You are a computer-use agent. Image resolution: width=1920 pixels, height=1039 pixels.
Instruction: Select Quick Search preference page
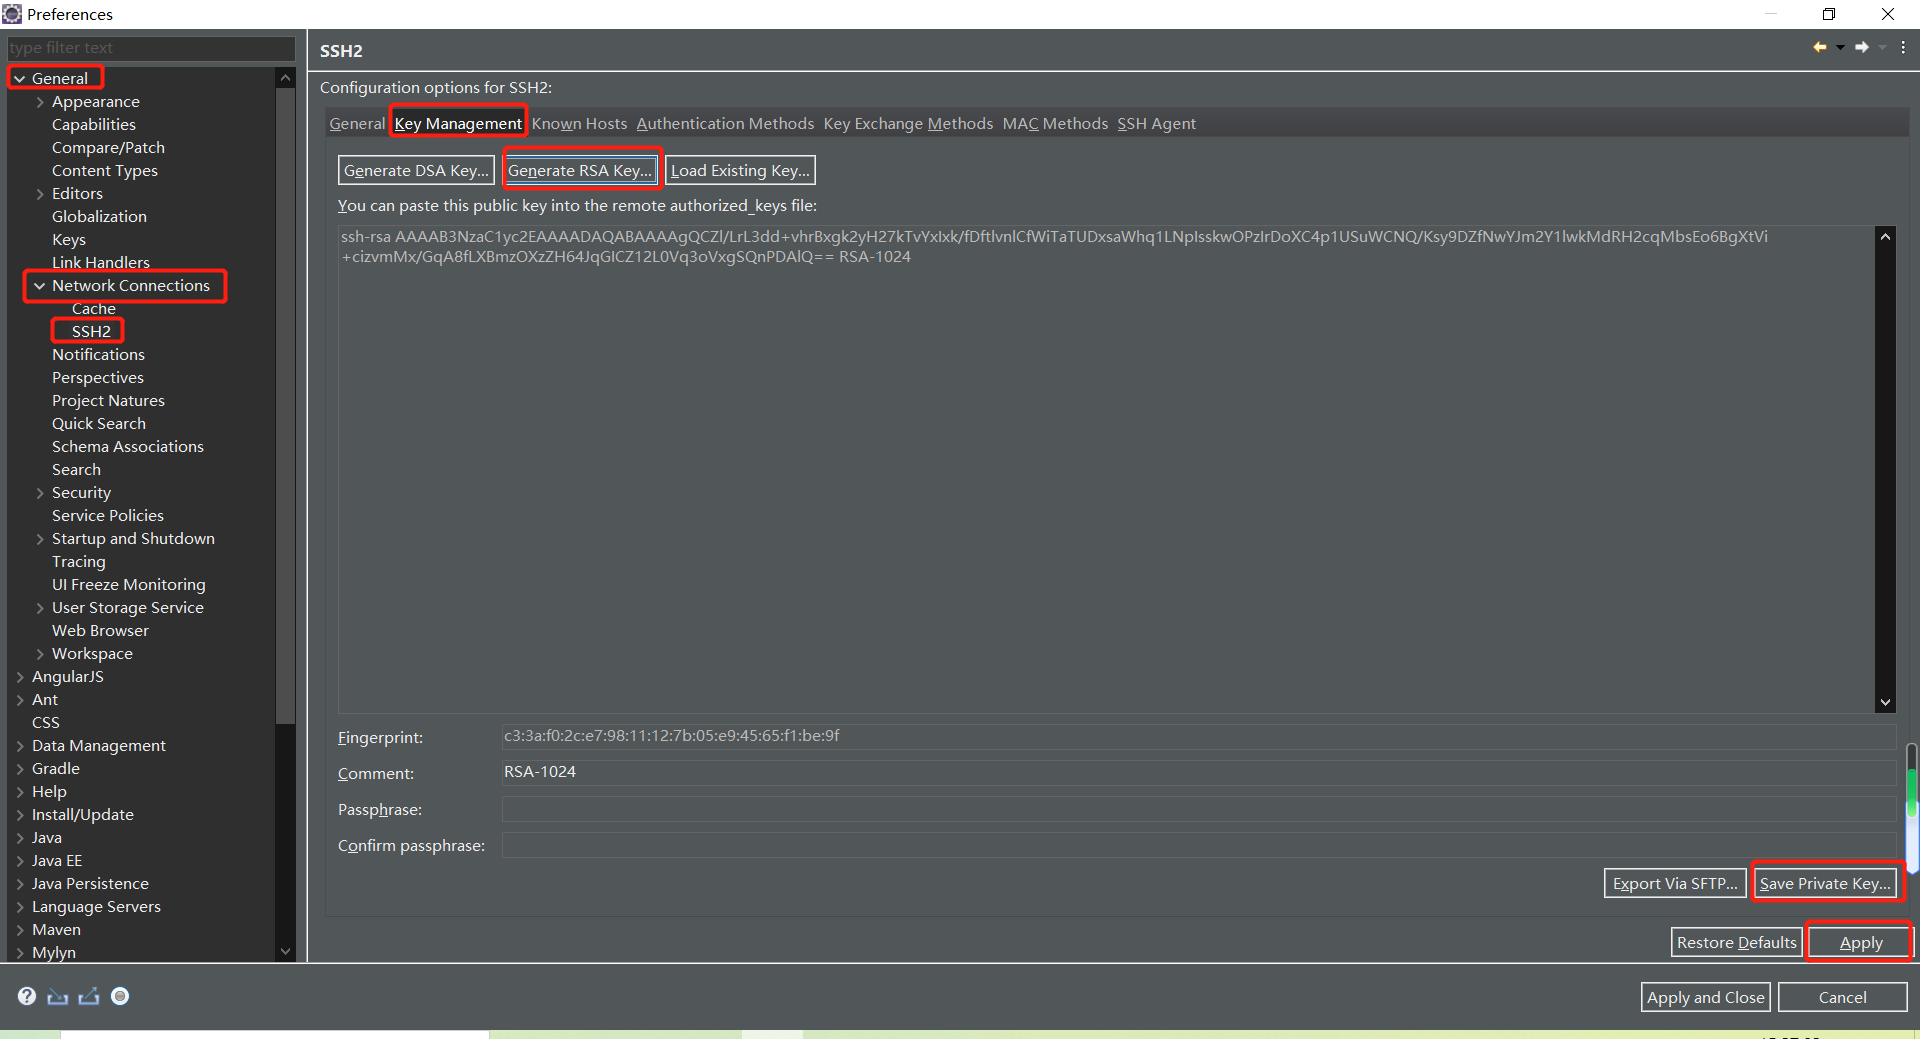coord(99,424)
